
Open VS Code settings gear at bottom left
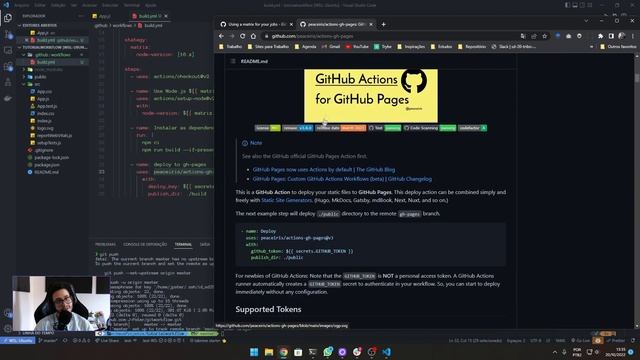pyautogui.click(x=8, y=328)
